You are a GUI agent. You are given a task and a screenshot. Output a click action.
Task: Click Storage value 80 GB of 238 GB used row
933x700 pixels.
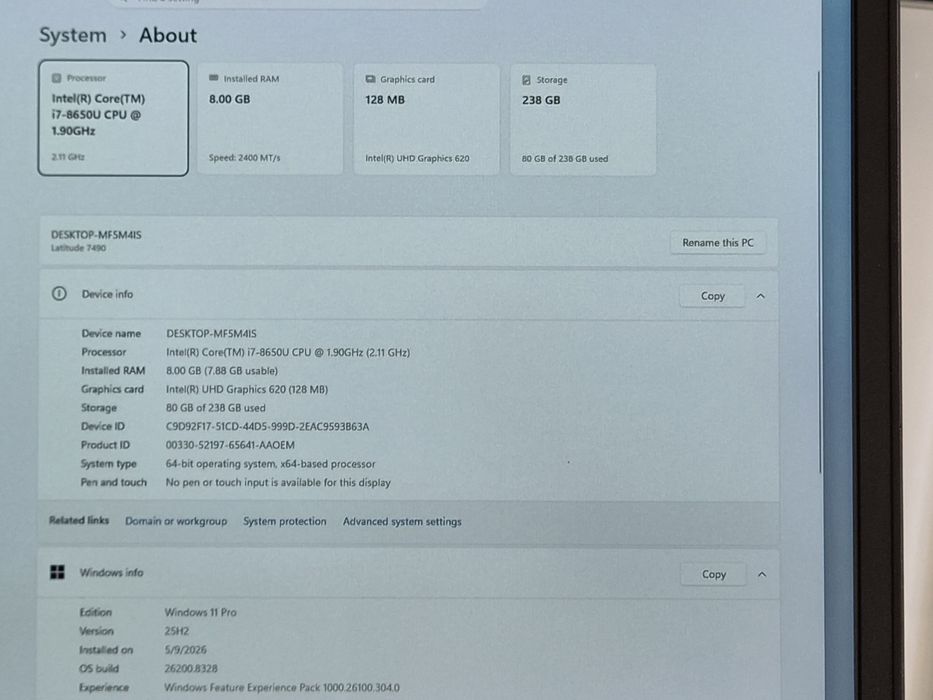pos(215,408)
